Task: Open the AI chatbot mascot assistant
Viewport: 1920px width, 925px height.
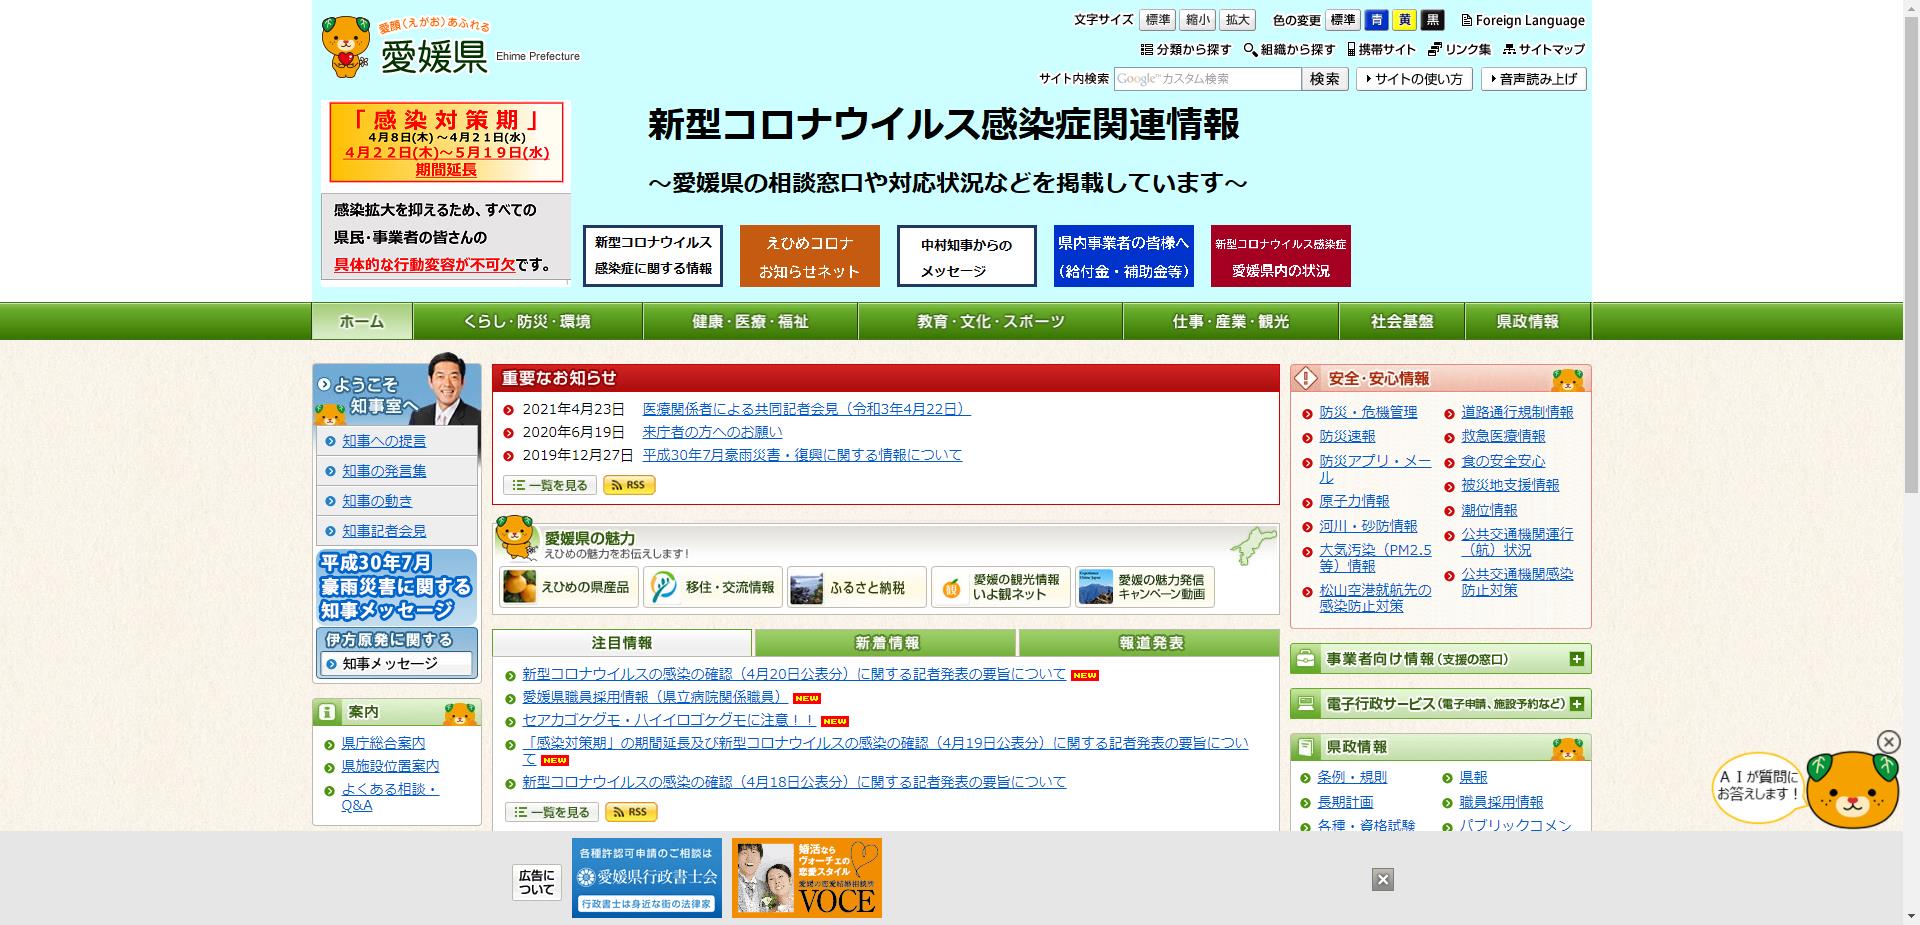Action: coord(1852,789)
